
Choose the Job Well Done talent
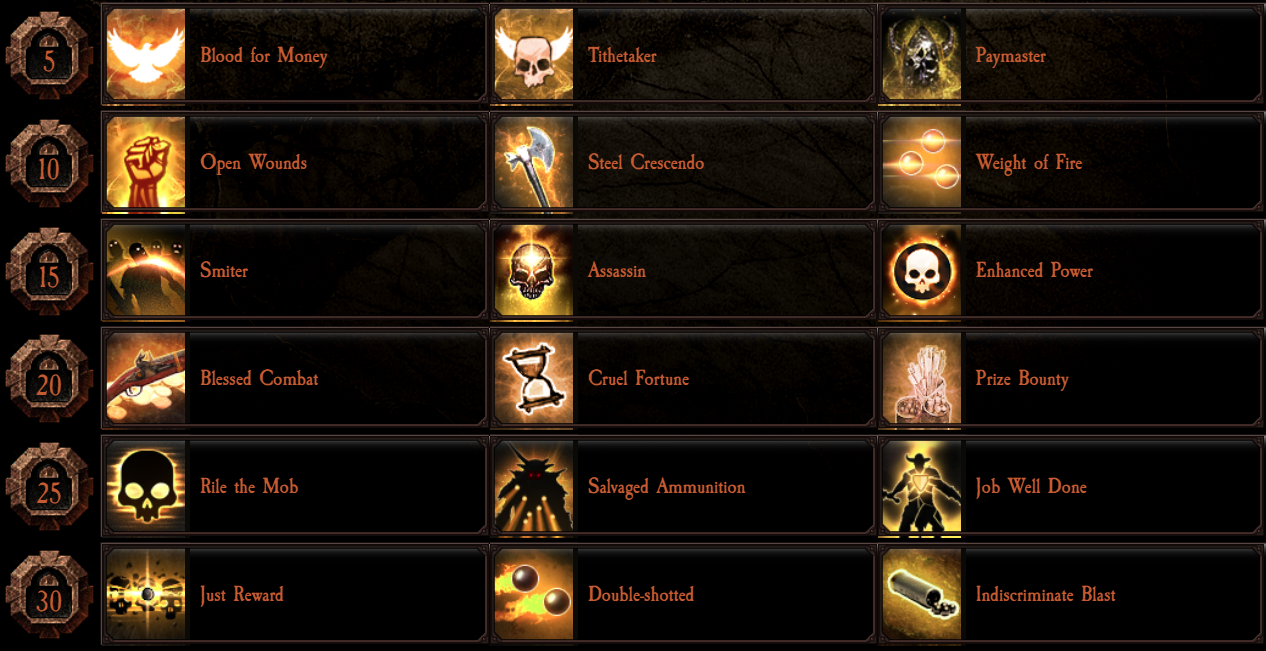[1071, 487]
